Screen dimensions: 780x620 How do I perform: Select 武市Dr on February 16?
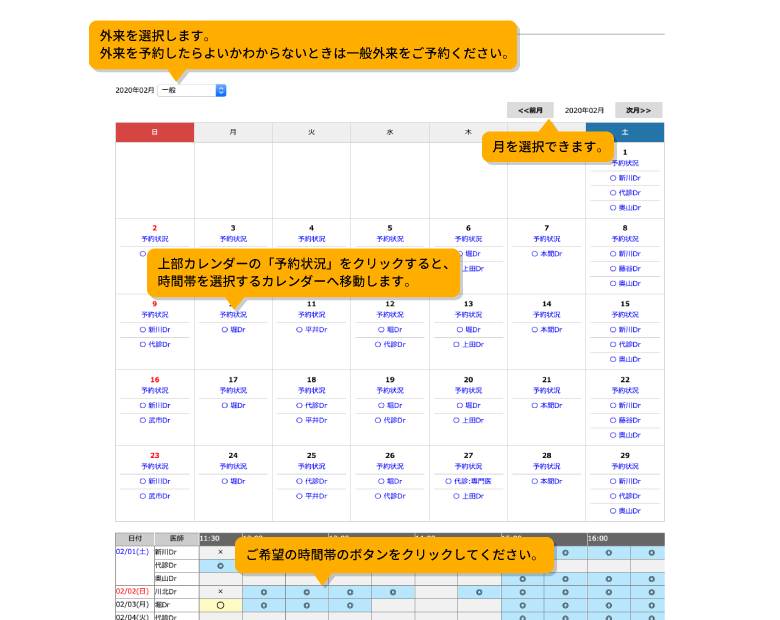155,420
